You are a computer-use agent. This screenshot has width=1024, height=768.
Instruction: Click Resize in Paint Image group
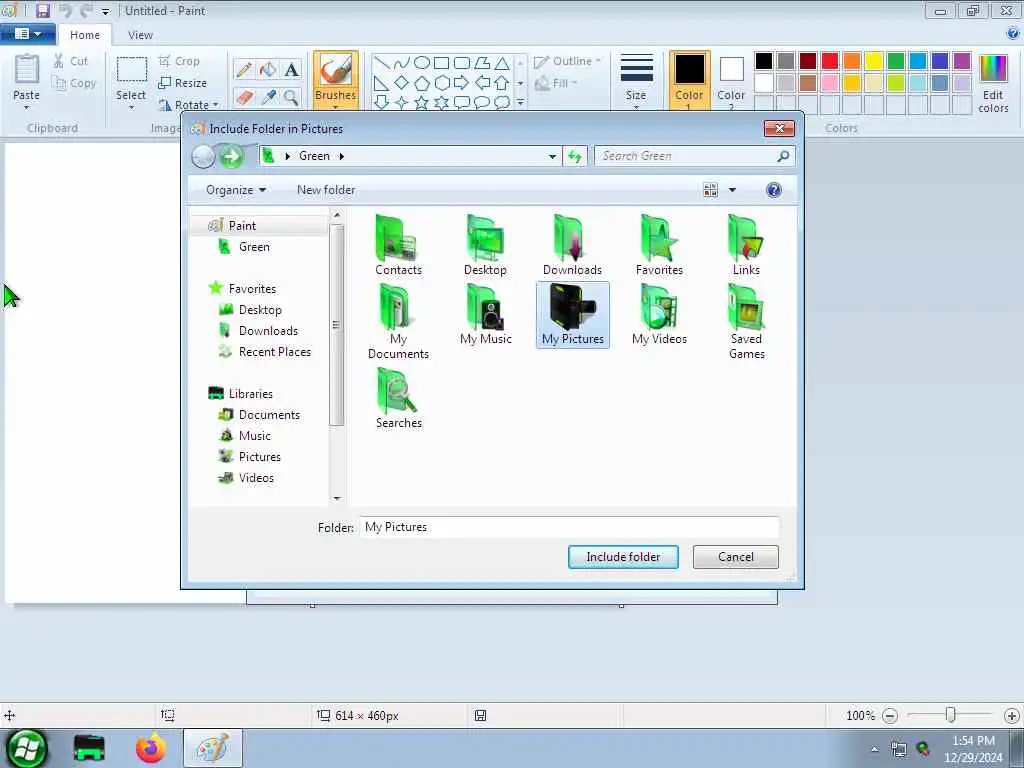click(183, 83)
